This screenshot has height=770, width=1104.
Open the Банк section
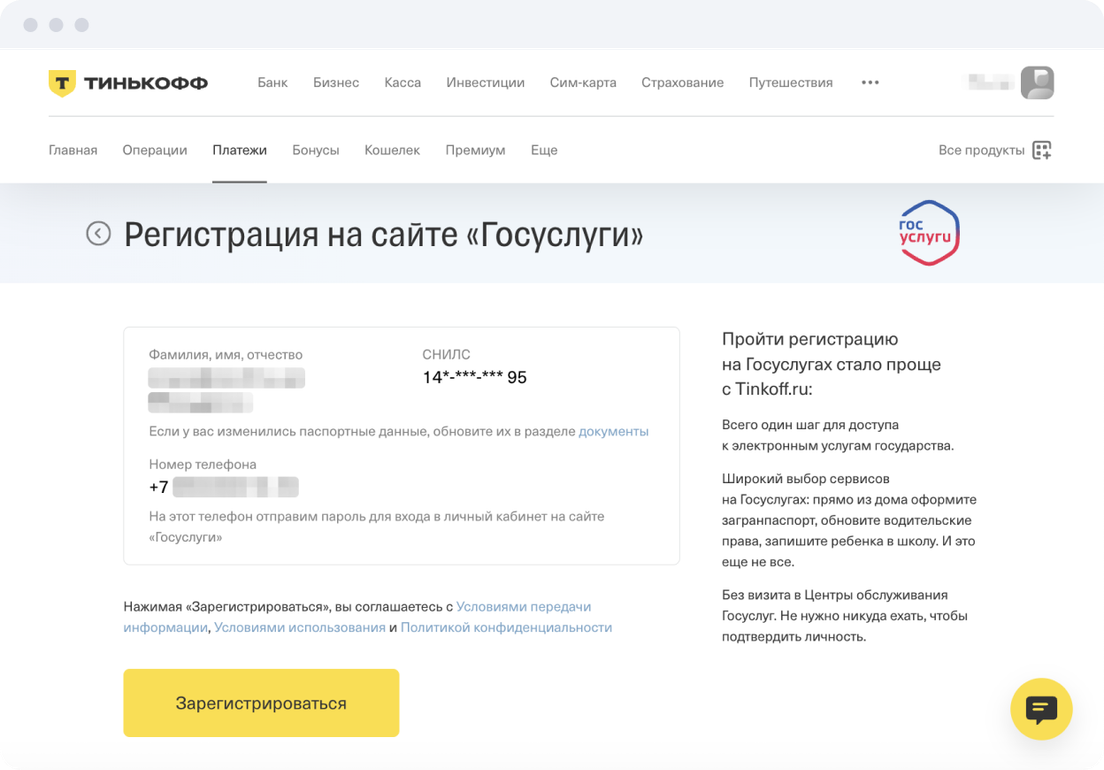pyautogui.click(x=272, y=82)
